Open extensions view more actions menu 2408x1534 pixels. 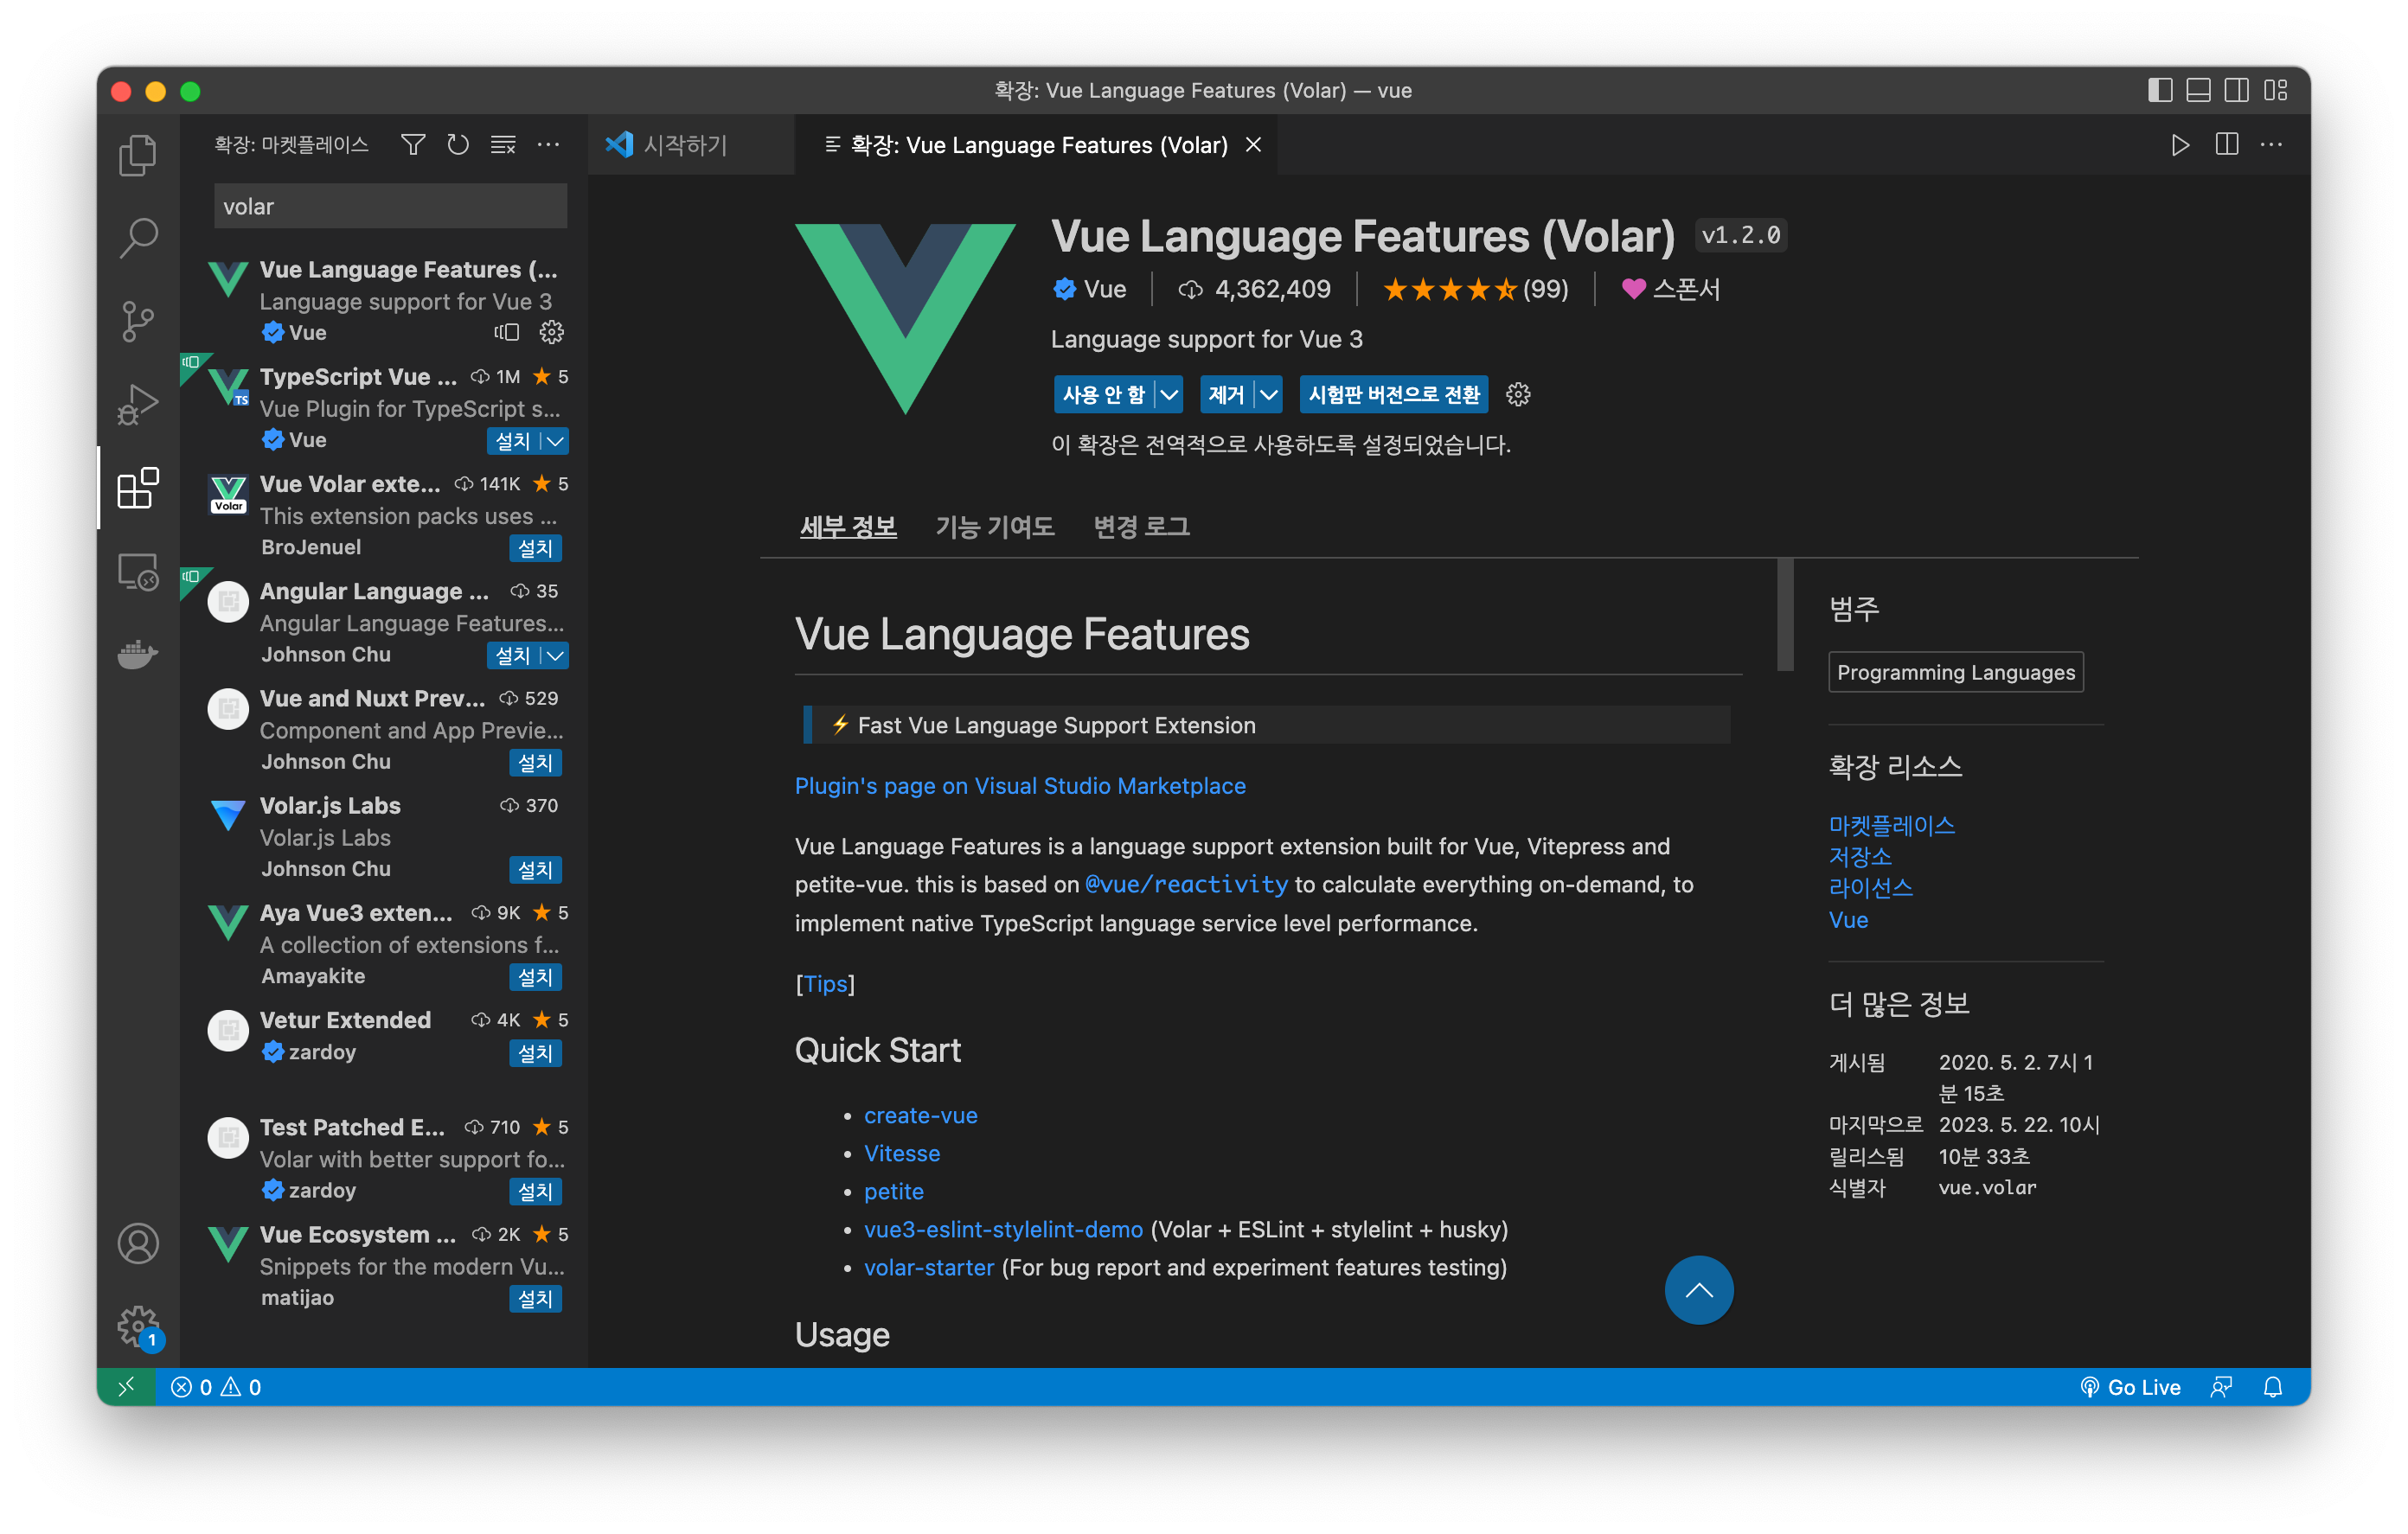tap(548, 145)
